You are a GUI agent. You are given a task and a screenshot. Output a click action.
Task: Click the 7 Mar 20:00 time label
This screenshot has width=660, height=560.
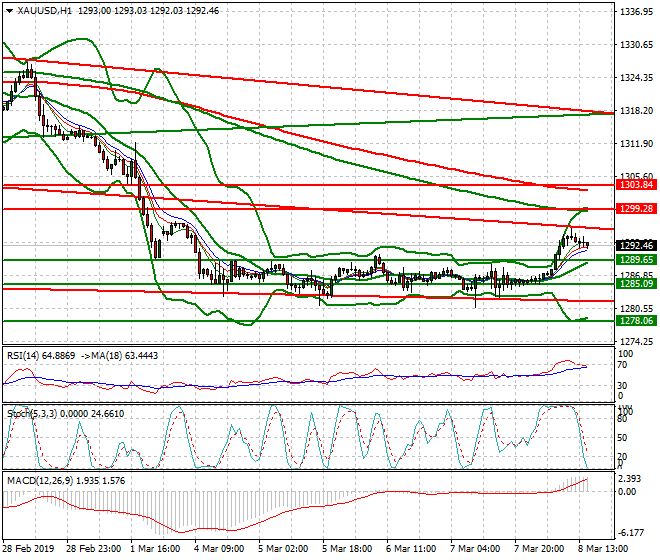point(539,549)
